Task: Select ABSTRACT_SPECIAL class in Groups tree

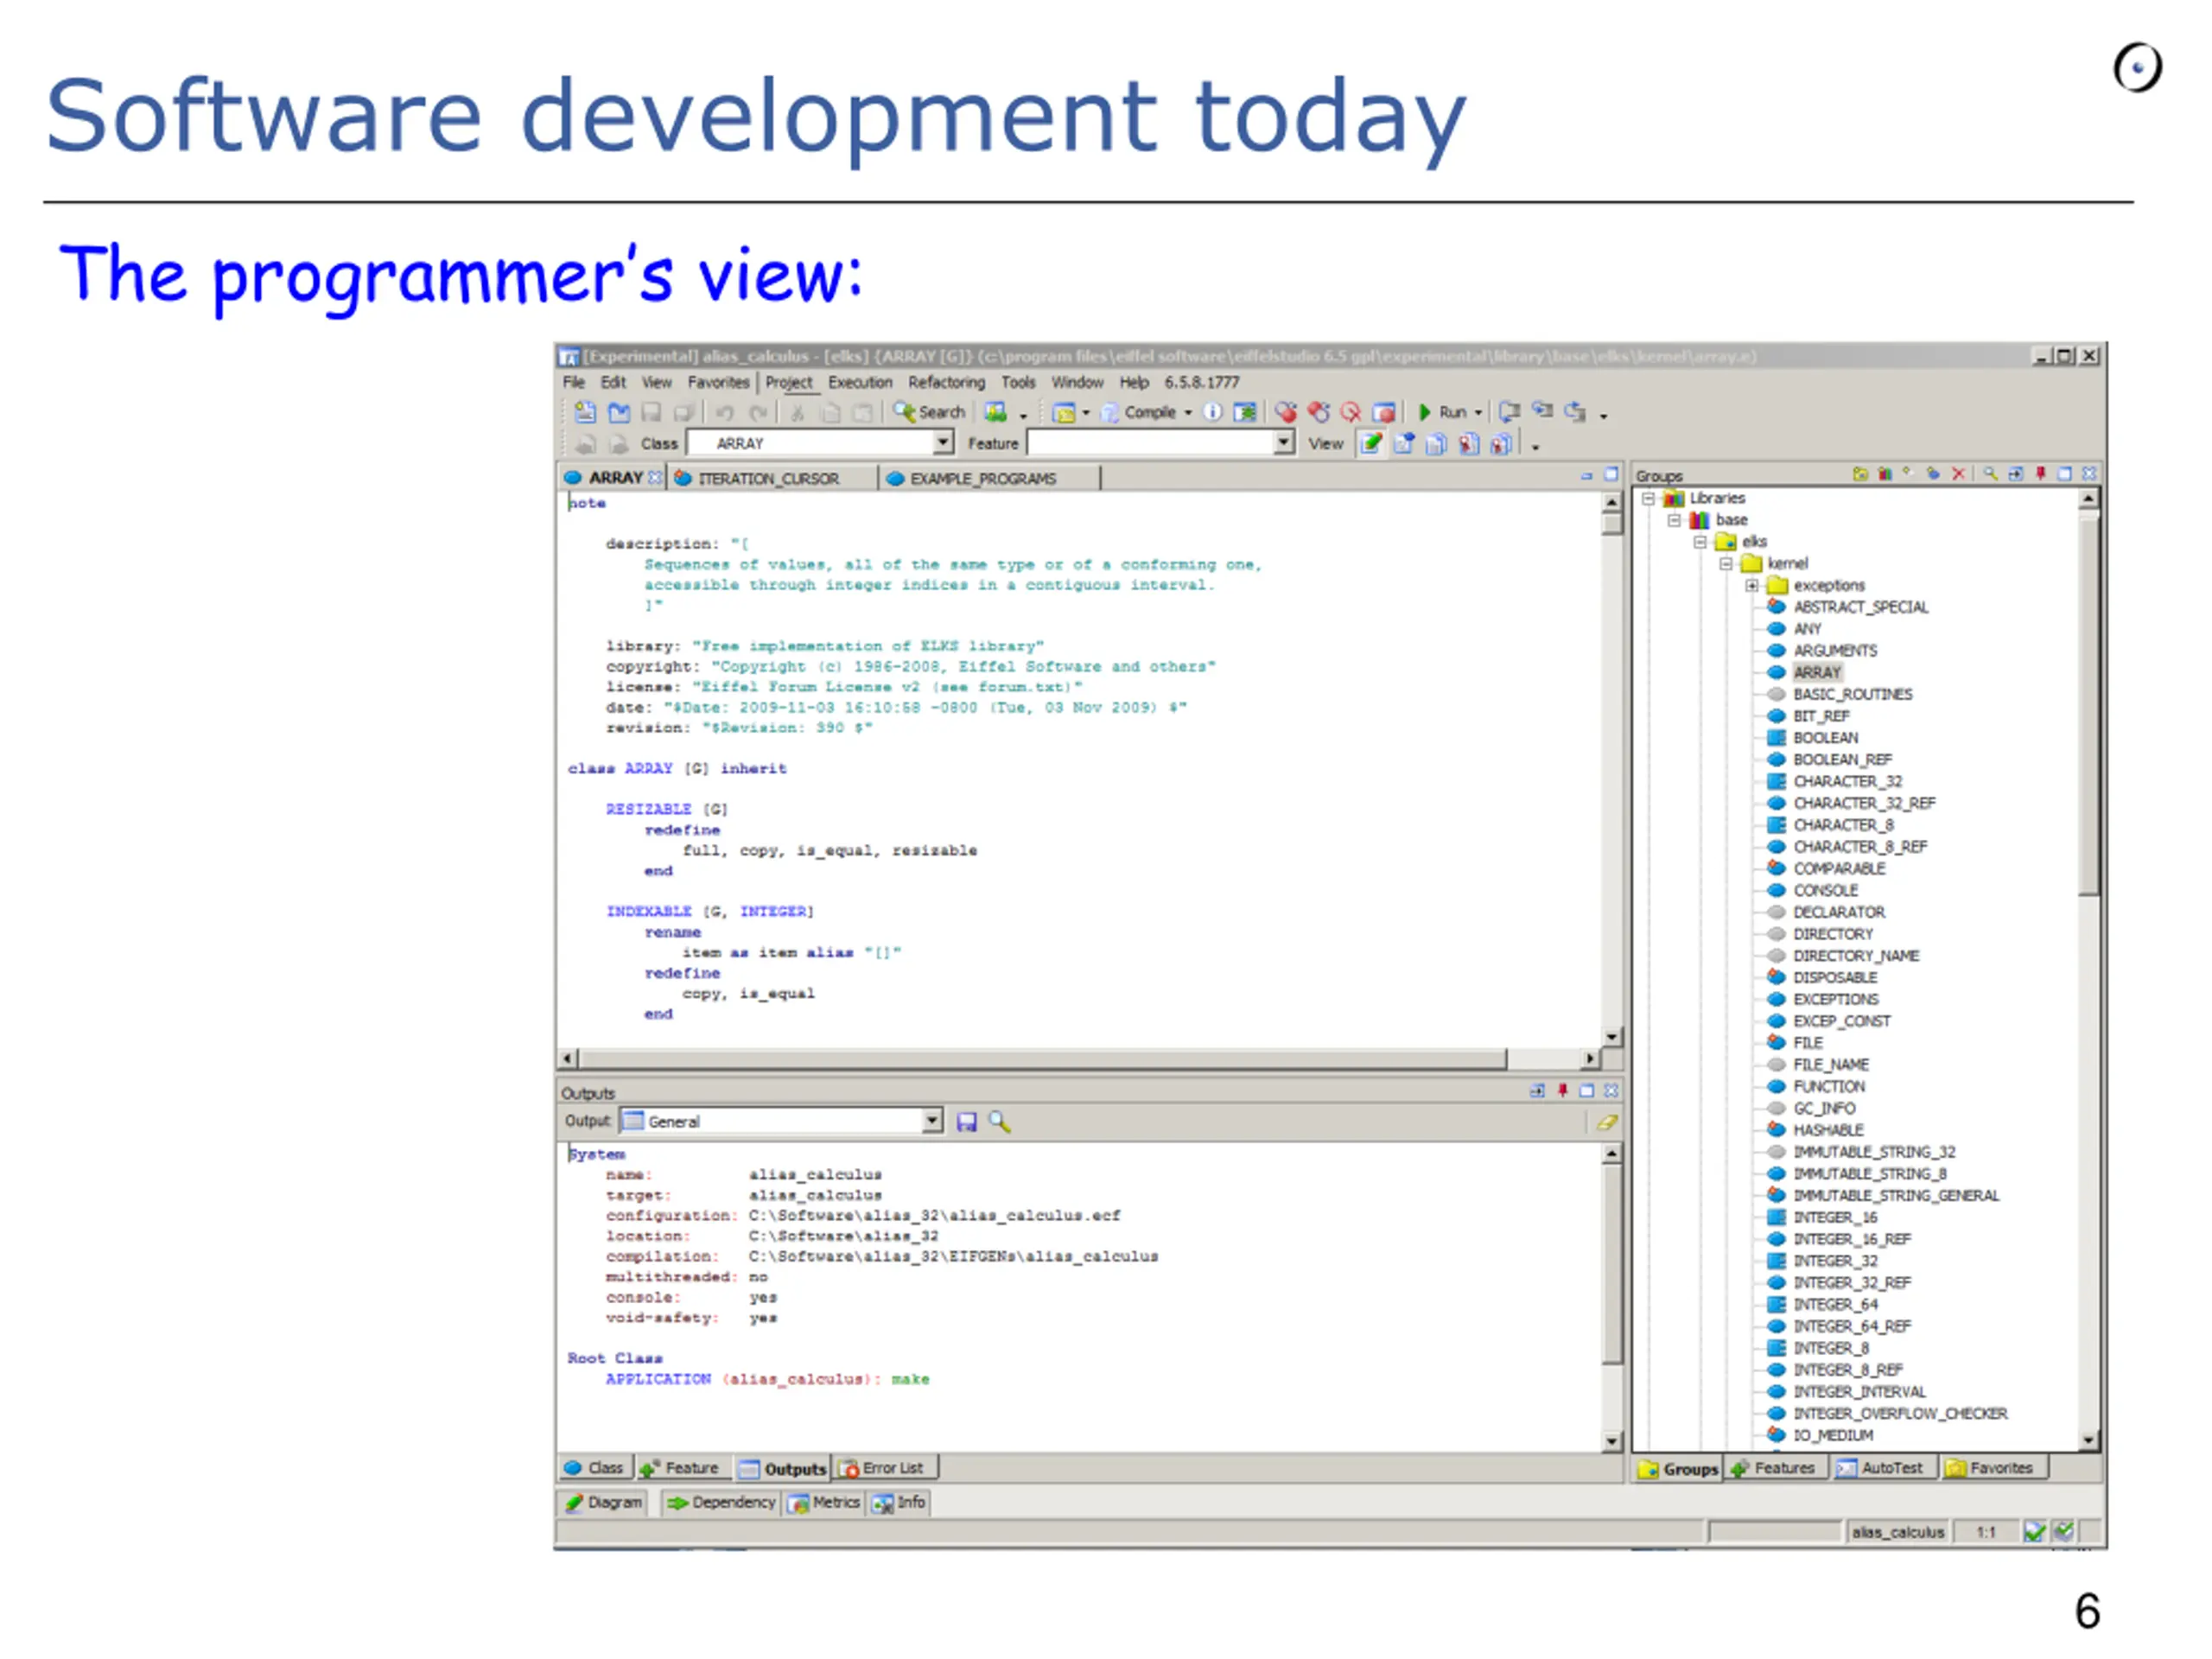Action: pos(1860,607)
